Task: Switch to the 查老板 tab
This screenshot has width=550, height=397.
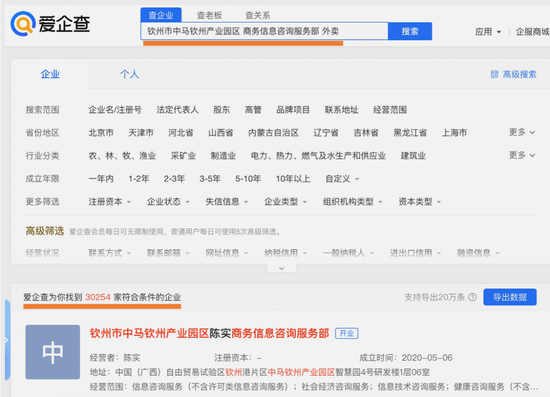Action: [x=209, y=15]
